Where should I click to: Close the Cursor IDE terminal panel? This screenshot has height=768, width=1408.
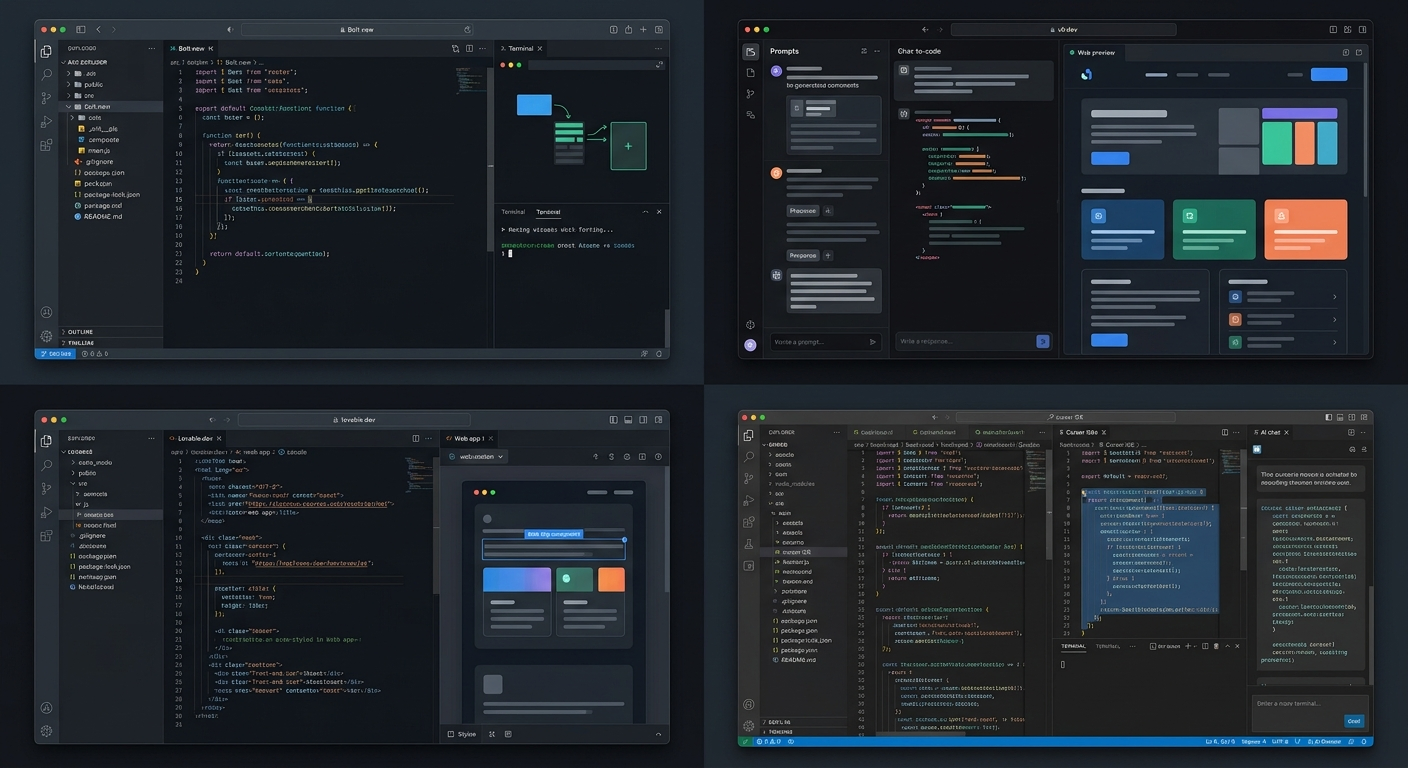click(1239, 646)
